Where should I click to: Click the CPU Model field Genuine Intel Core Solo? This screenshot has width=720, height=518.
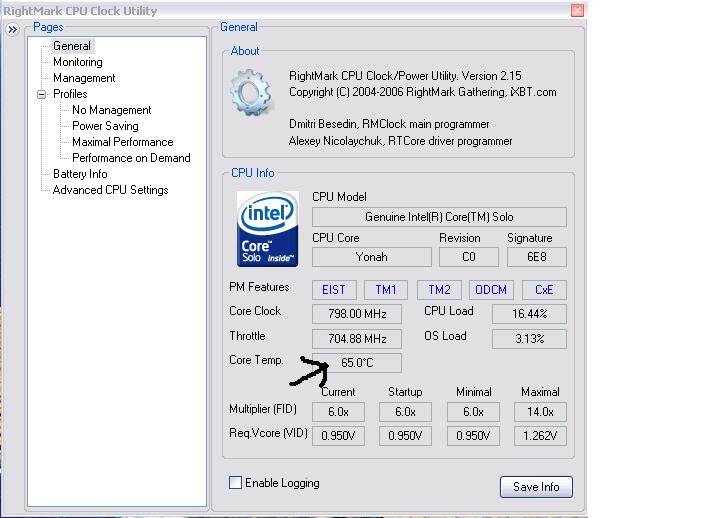pos(439,217)
